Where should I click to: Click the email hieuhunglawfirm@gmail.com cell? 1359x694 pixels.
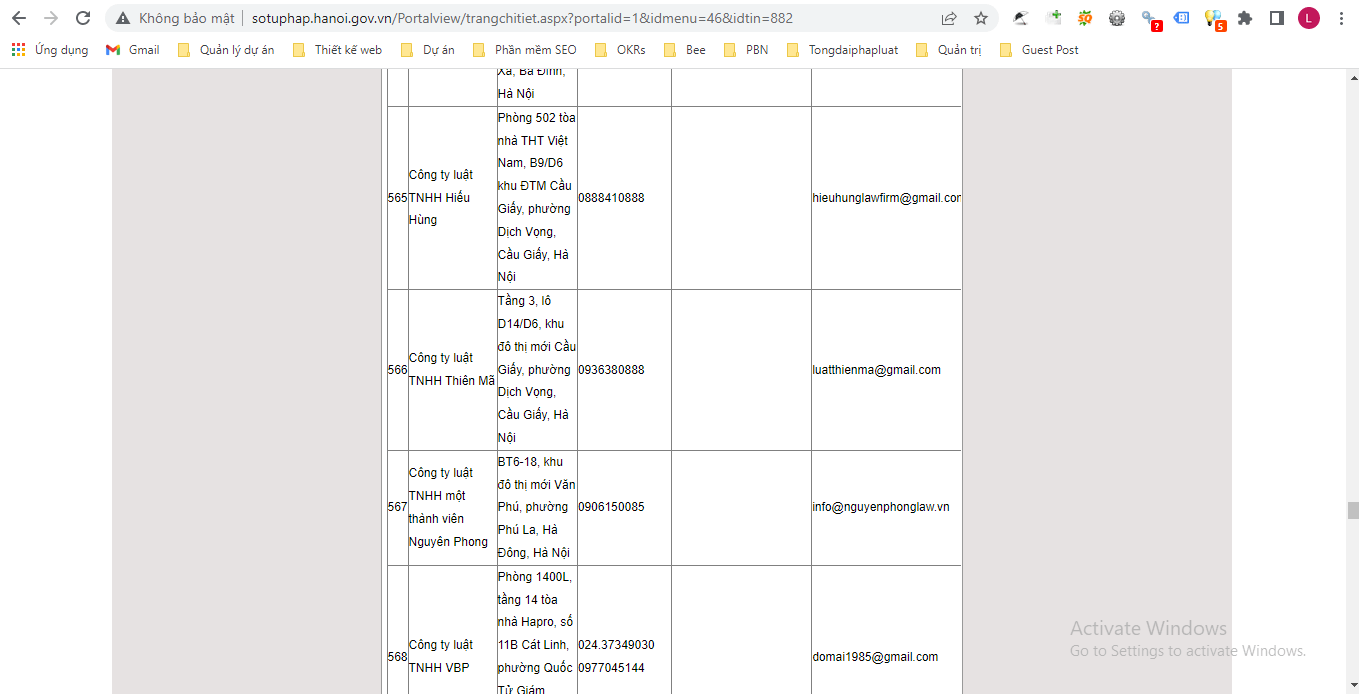point(886,198)
